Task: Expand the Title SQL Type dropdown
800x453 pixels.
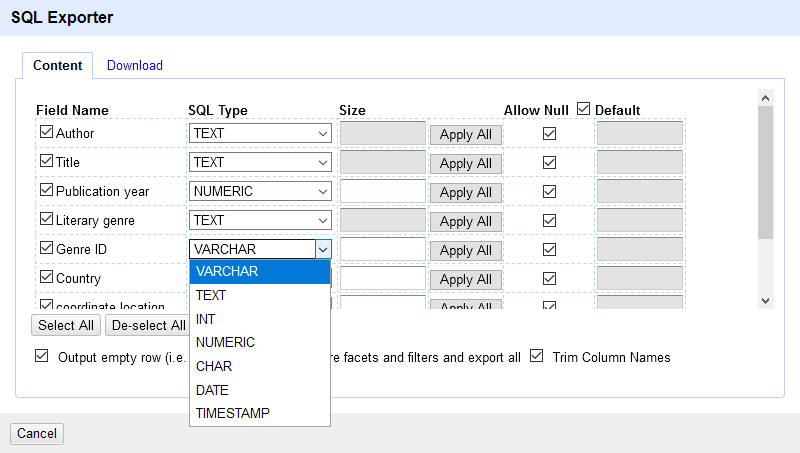Action: 260,162
